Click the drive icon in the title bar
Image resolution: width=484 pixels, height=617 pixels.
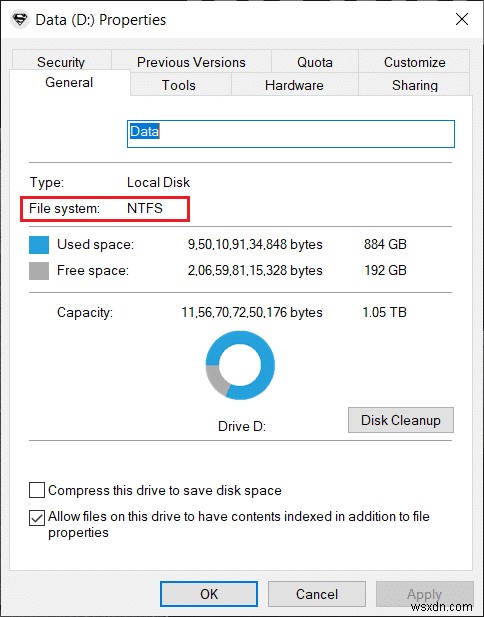20,20
